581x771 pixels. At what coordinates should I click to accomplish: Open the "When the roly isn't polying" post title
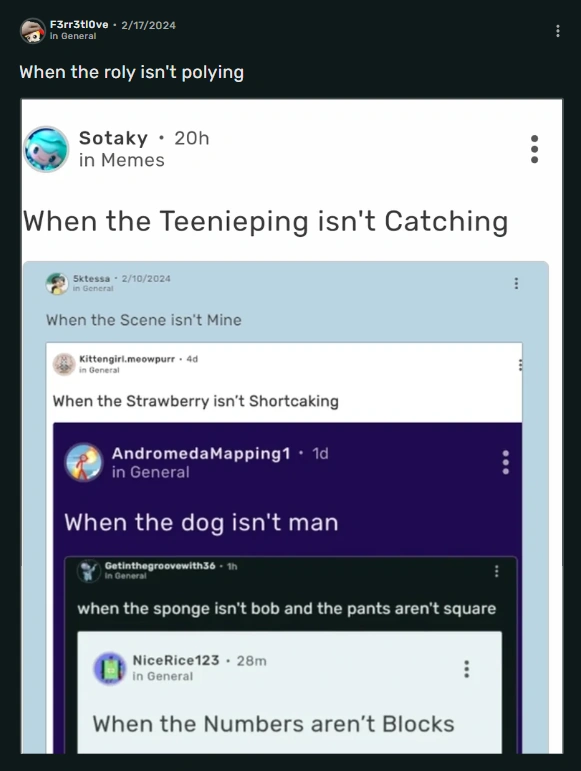pos(132,72)
